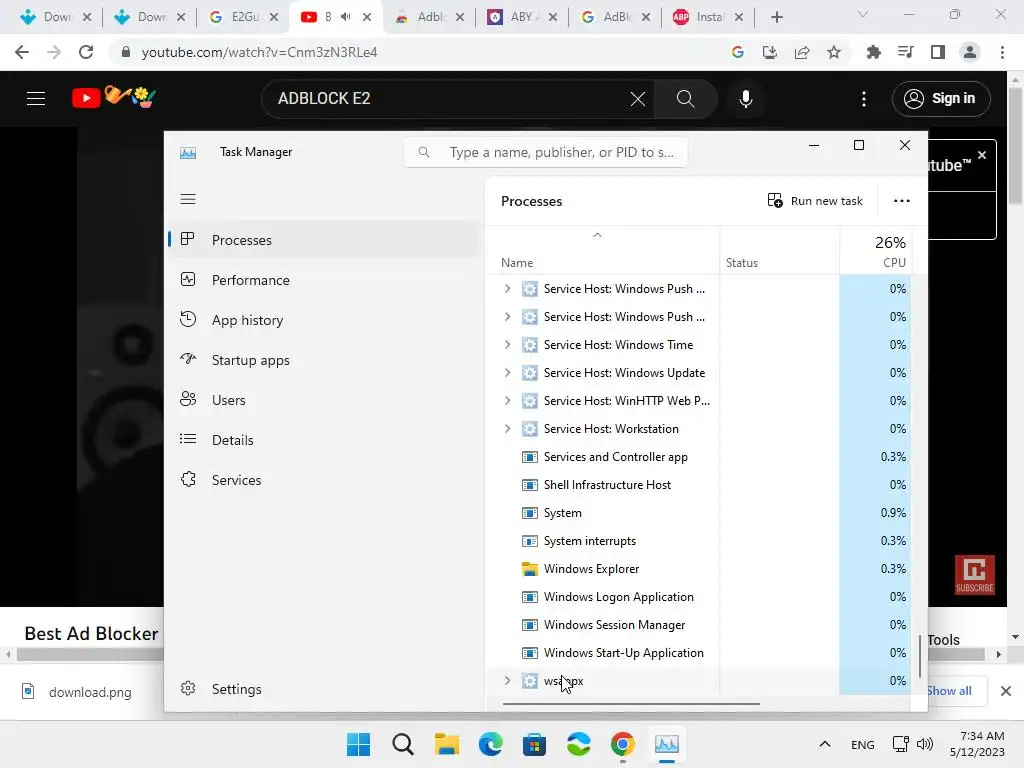The image size is (1024, 768).
Task: Sort by the Status column header
Action: (x=779, y=251)
